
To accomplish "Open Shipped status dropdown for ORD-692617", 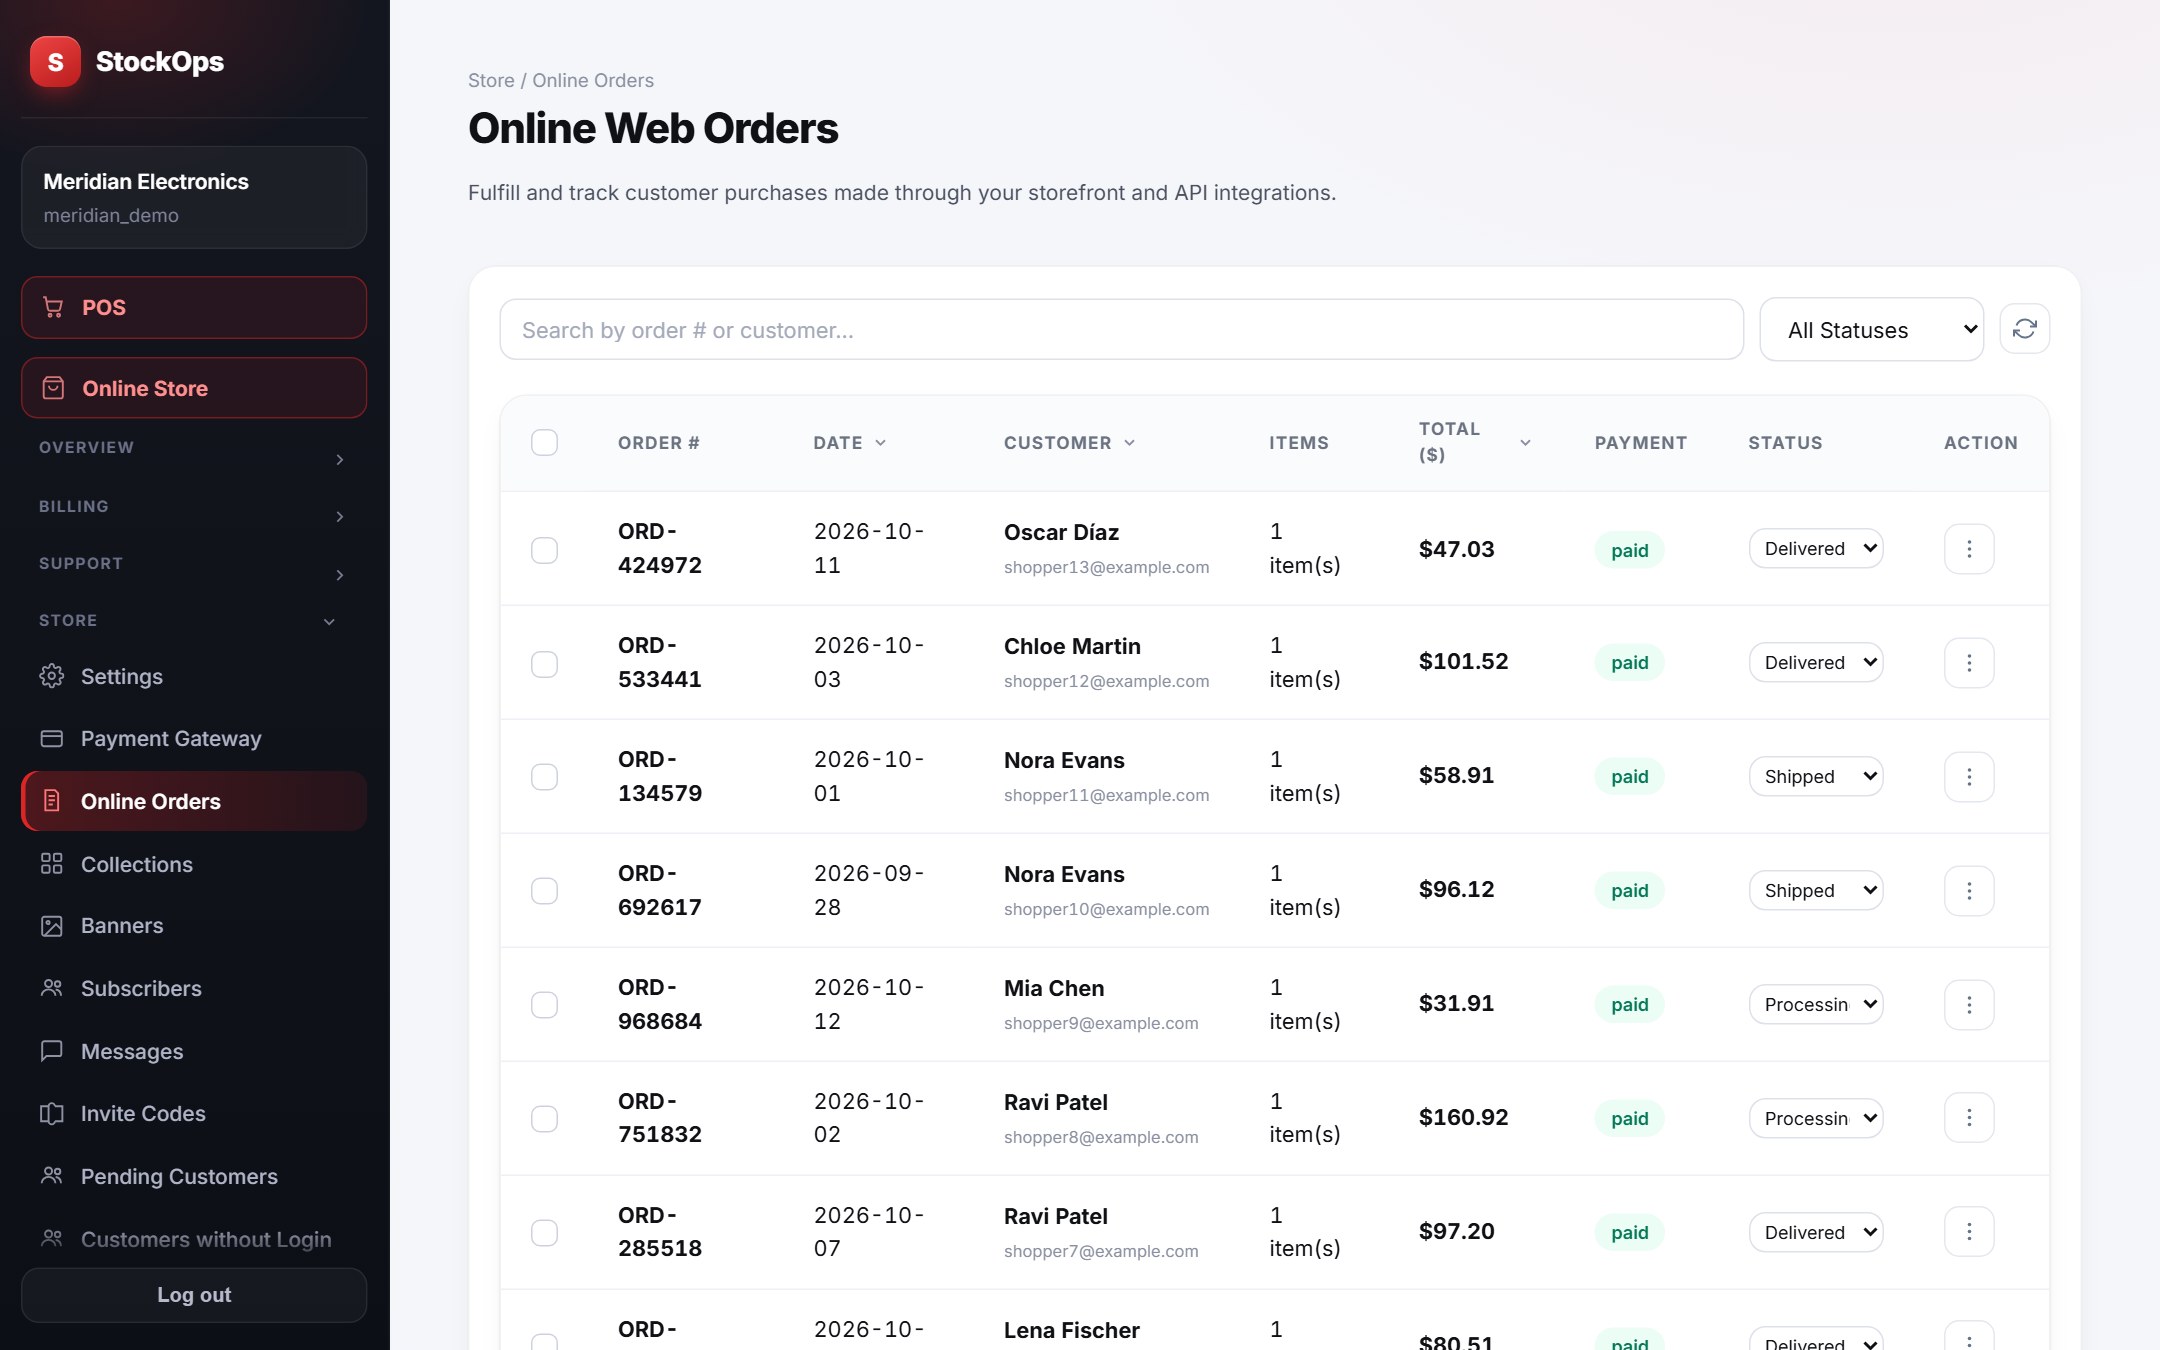I will pyautogui.click(x=1816, y=890).
